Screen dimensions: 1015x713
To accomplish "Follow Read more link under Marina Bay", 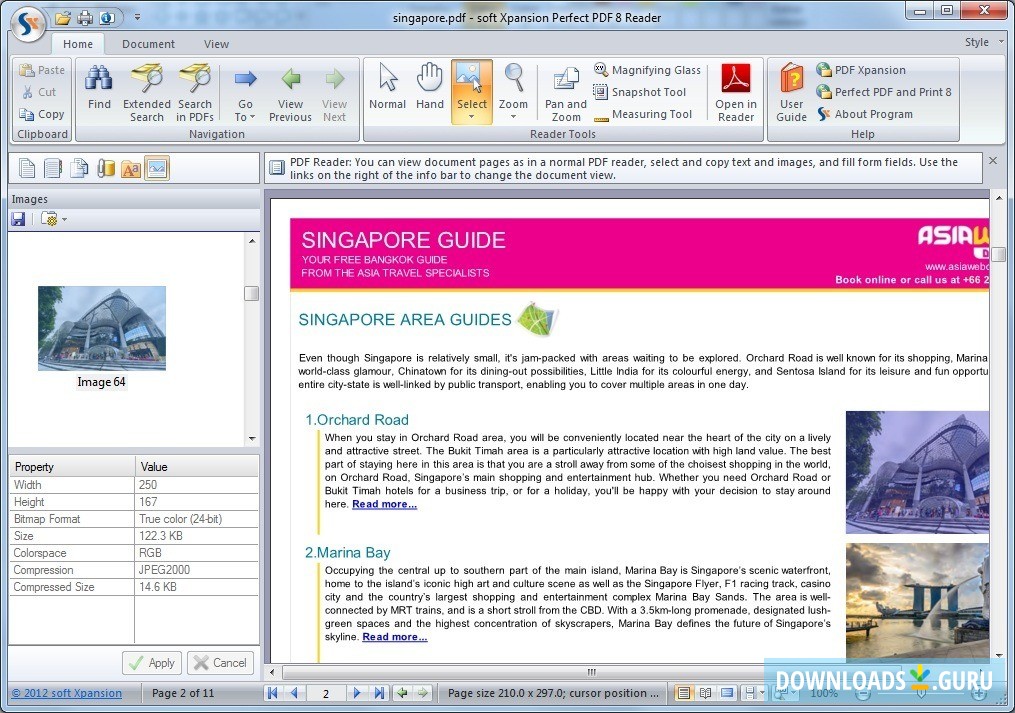I will pos(395,637).
